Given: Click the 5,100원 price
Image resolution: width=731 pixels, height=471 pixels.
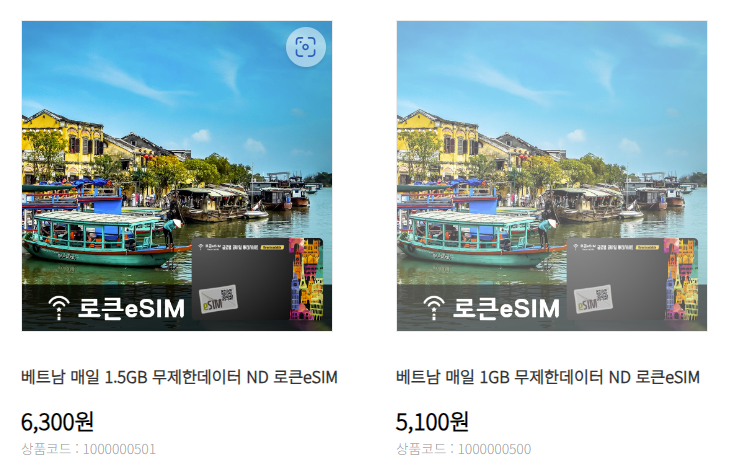Looking at the screenshot, I should click(432, 422).
